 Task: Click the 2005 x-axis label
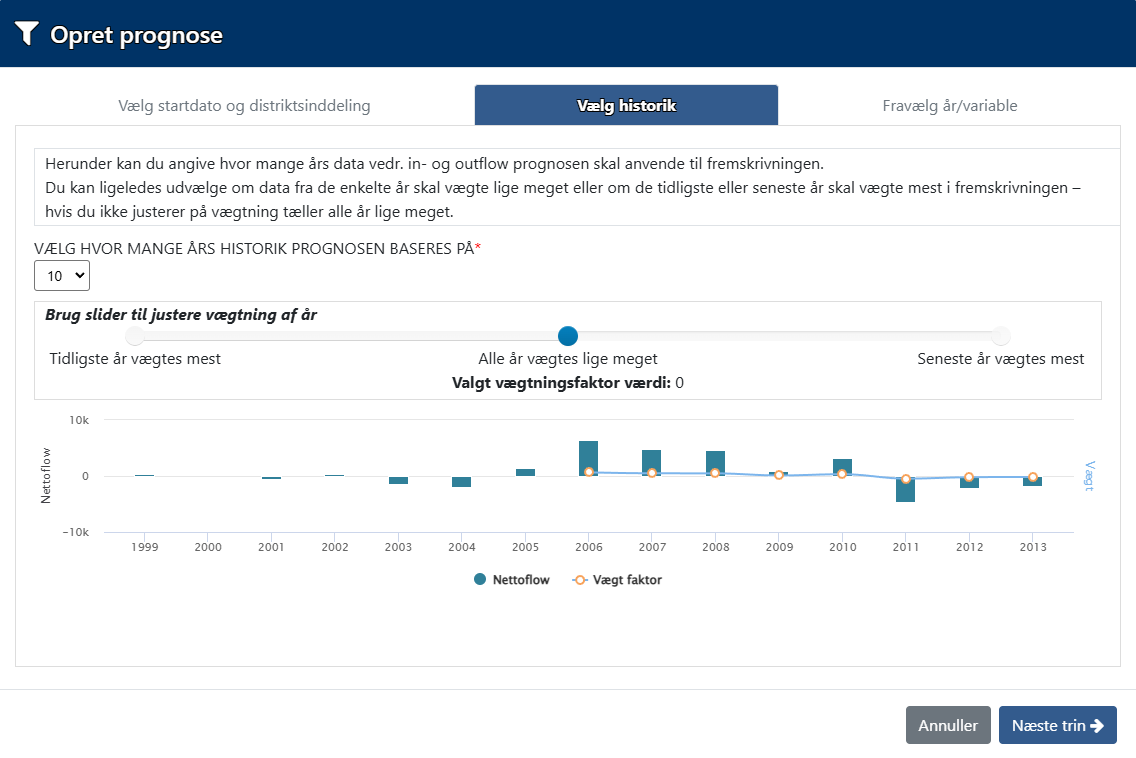coord(525,547)
